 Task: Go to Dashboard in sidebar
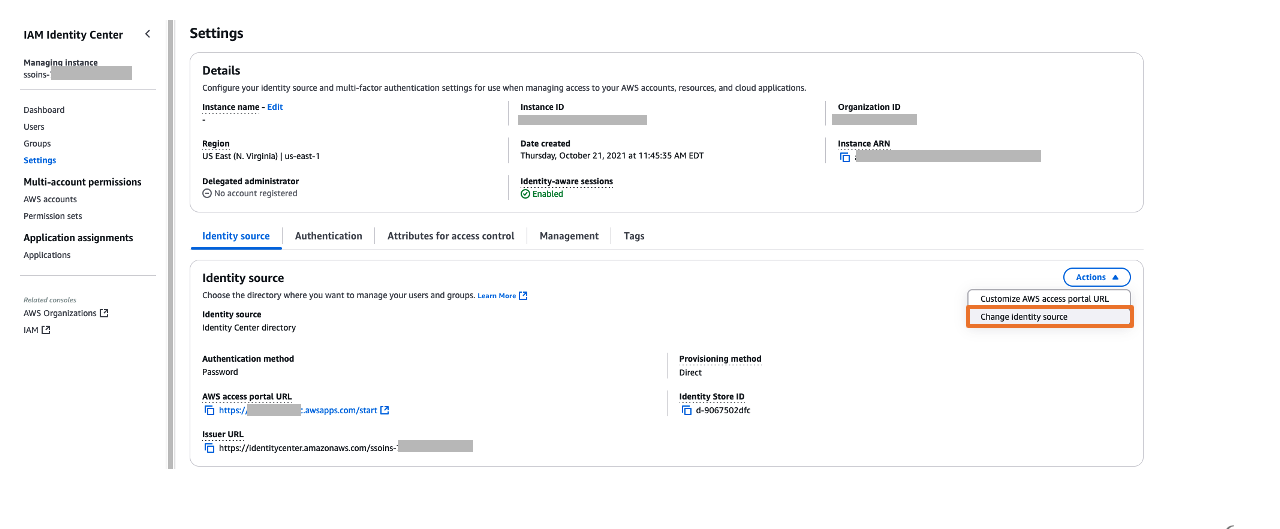44,110
